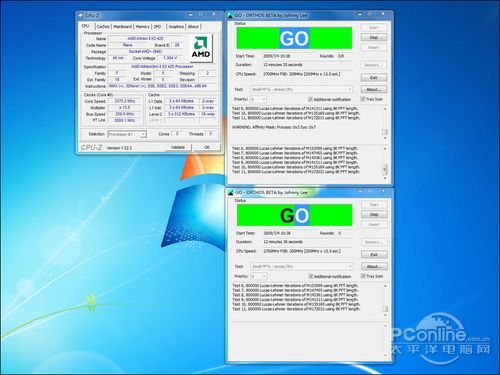
Task: Select the SPD tab
Action: (158, 26)
